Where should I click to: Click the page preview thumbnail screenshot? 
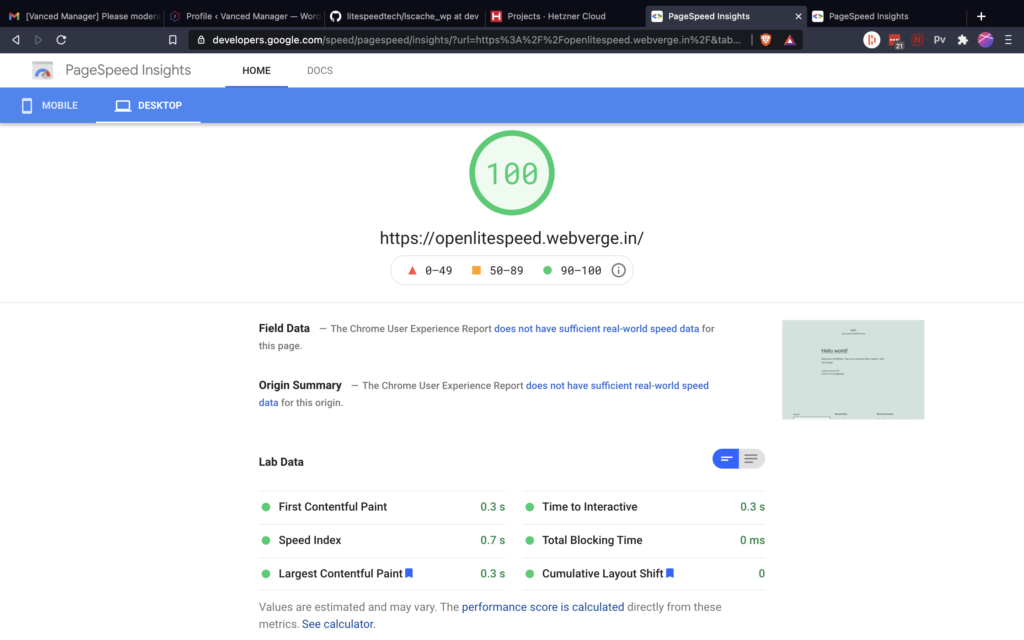click(x=853, y=369)
